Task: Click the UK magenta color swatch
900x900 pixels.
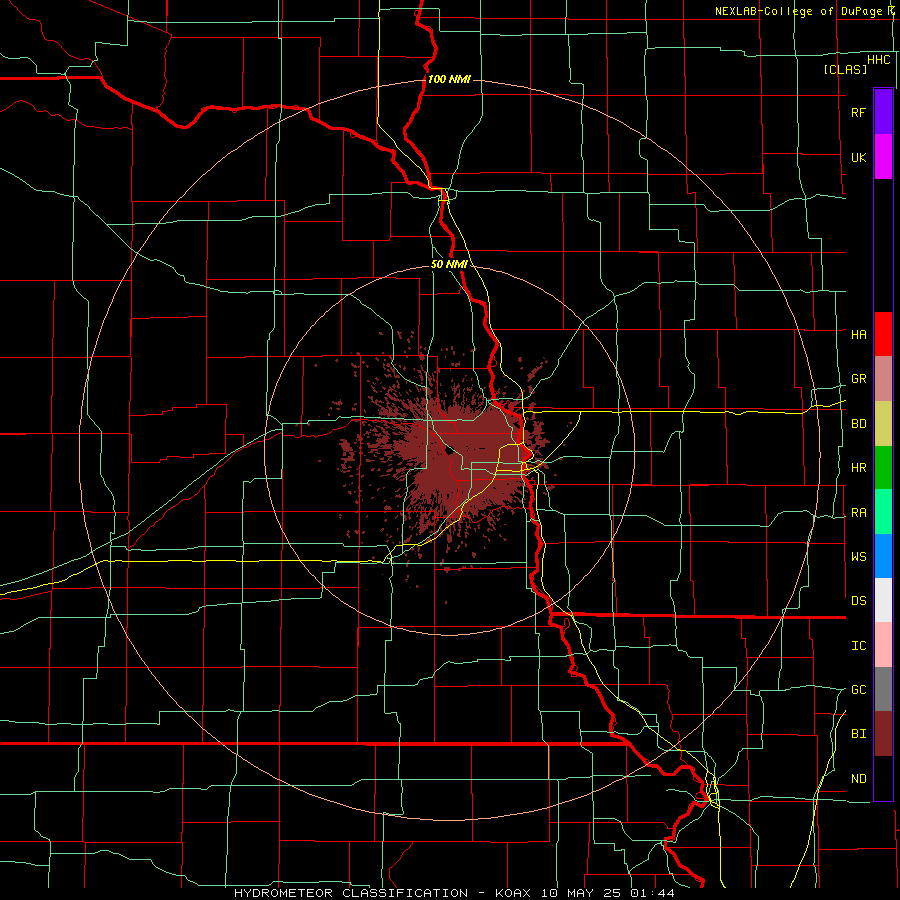Action: (x=883, y=157)
